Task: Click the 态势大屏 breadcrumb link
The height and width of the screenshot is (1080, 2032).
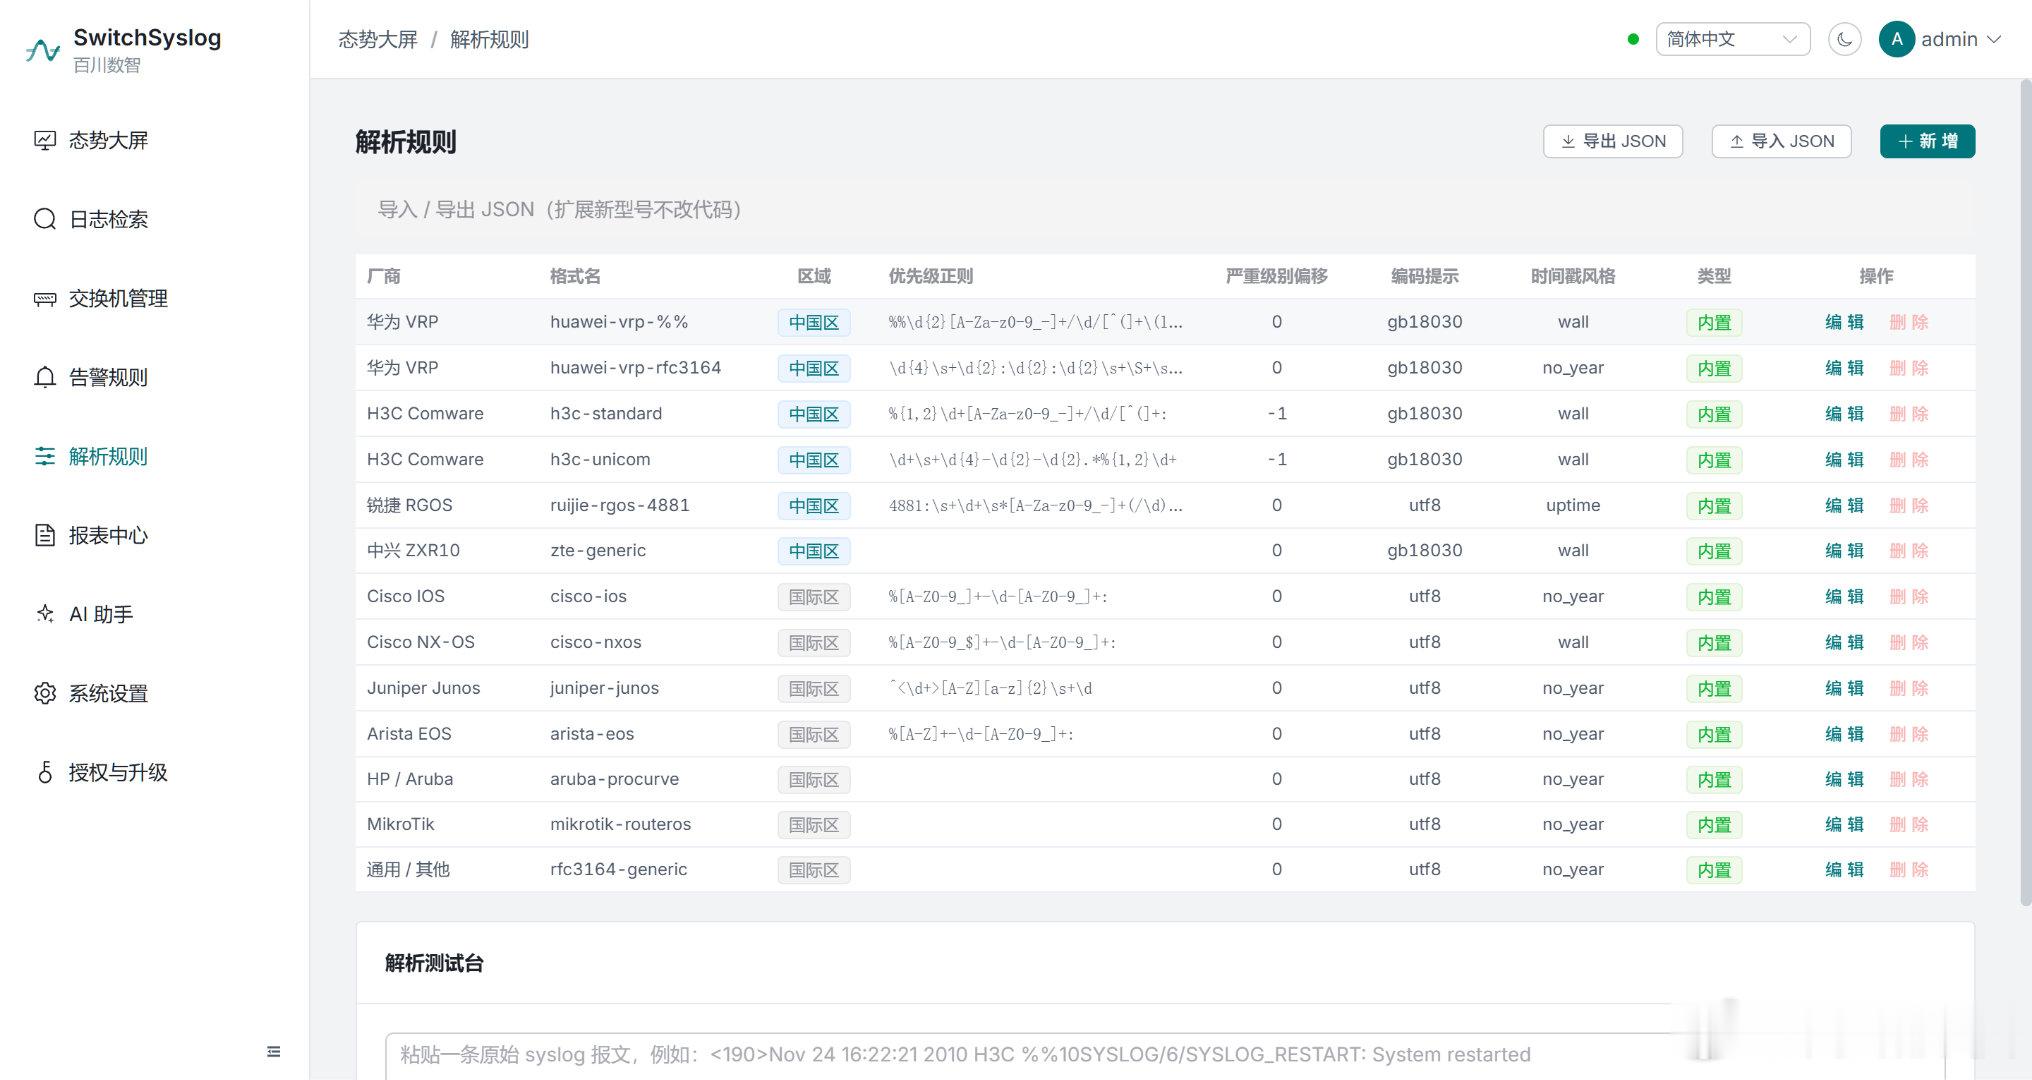Action: [x=378, y=39]
